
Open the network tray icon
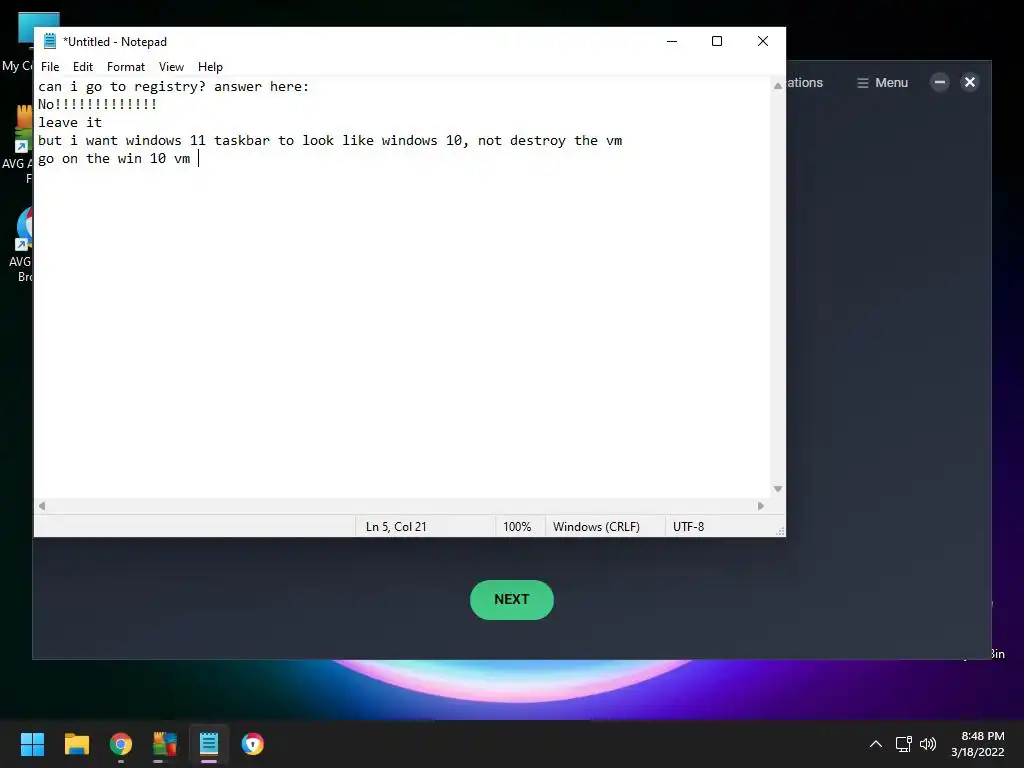click(903, 744)
